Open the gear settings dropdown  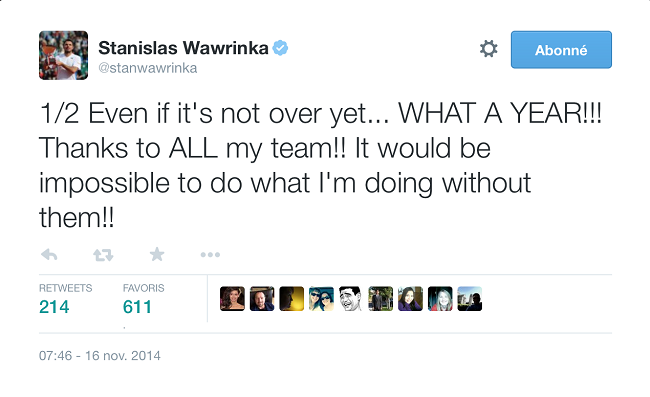[x=488, y=49]
